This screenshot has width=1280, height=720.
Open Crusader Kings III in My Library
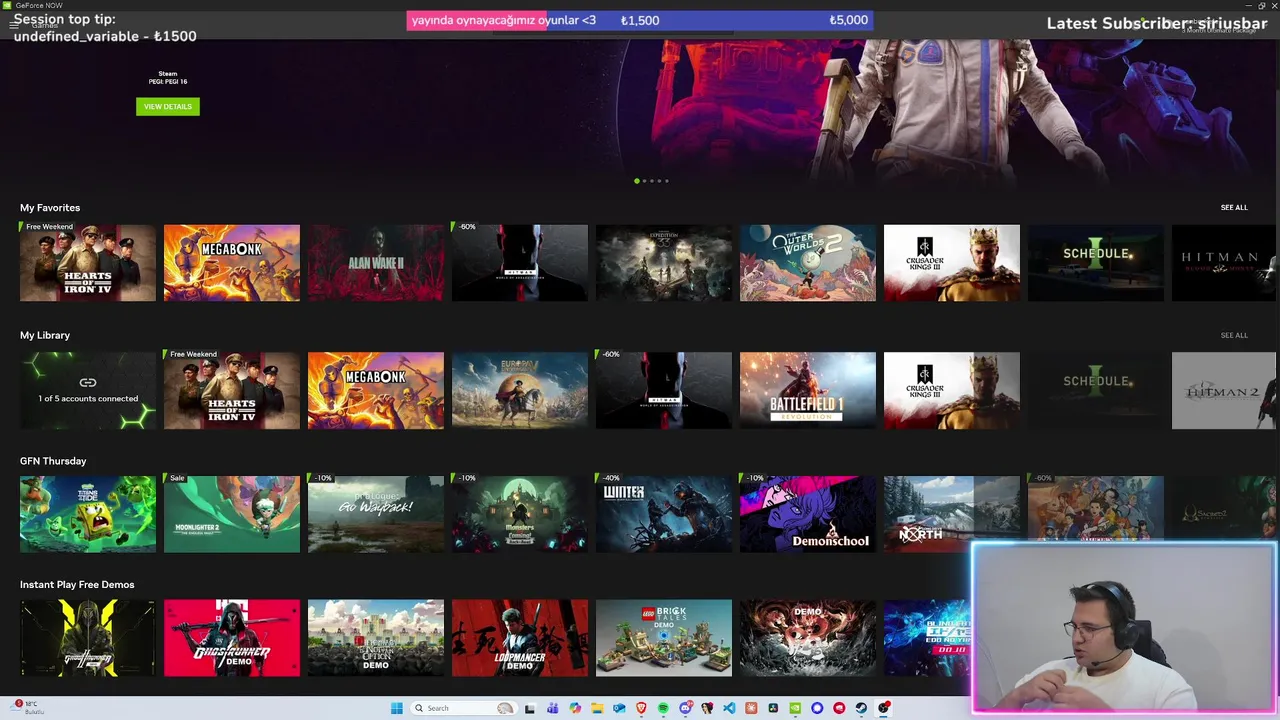pyautogui.click(x=952, y=390)
